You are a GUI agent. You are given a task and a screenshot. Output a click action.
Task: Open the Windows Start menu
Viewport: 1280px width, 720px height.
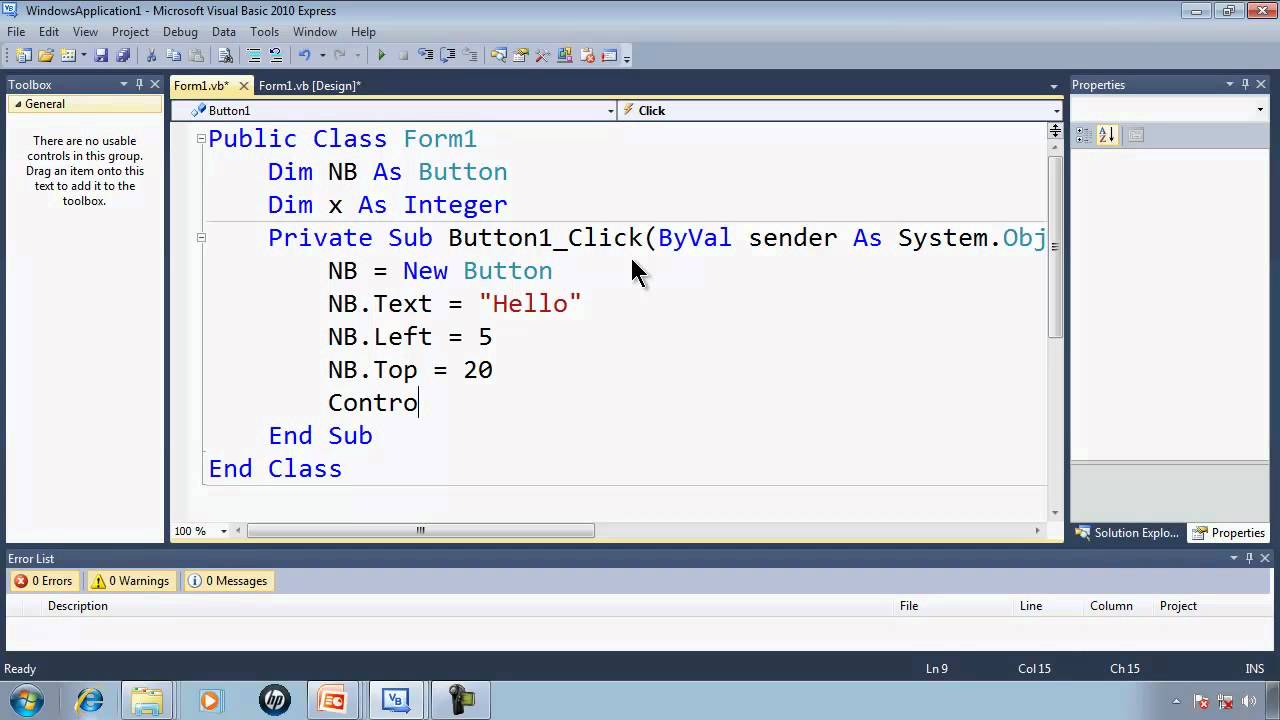(26, 700)
